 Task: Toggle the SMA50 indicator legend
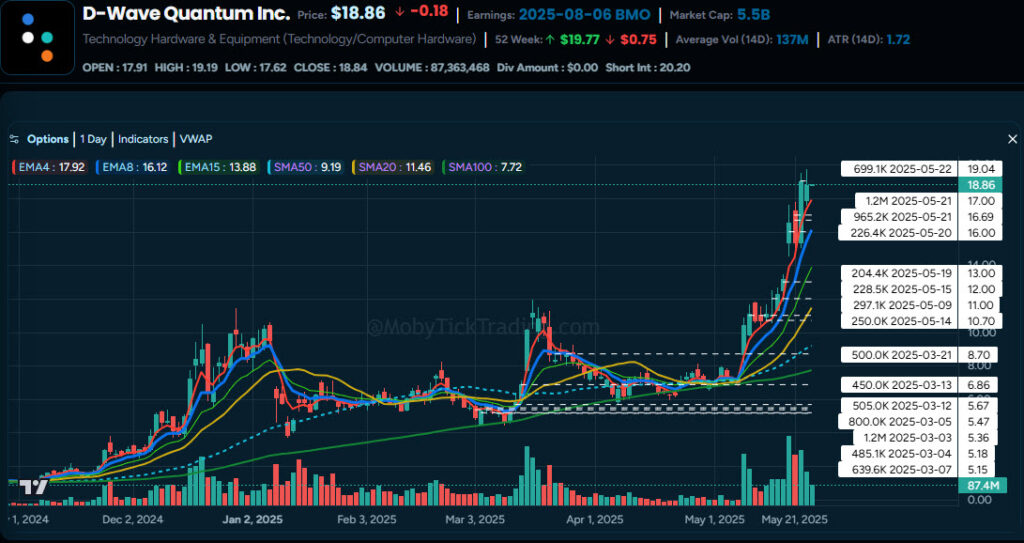(x=306, y=167)
